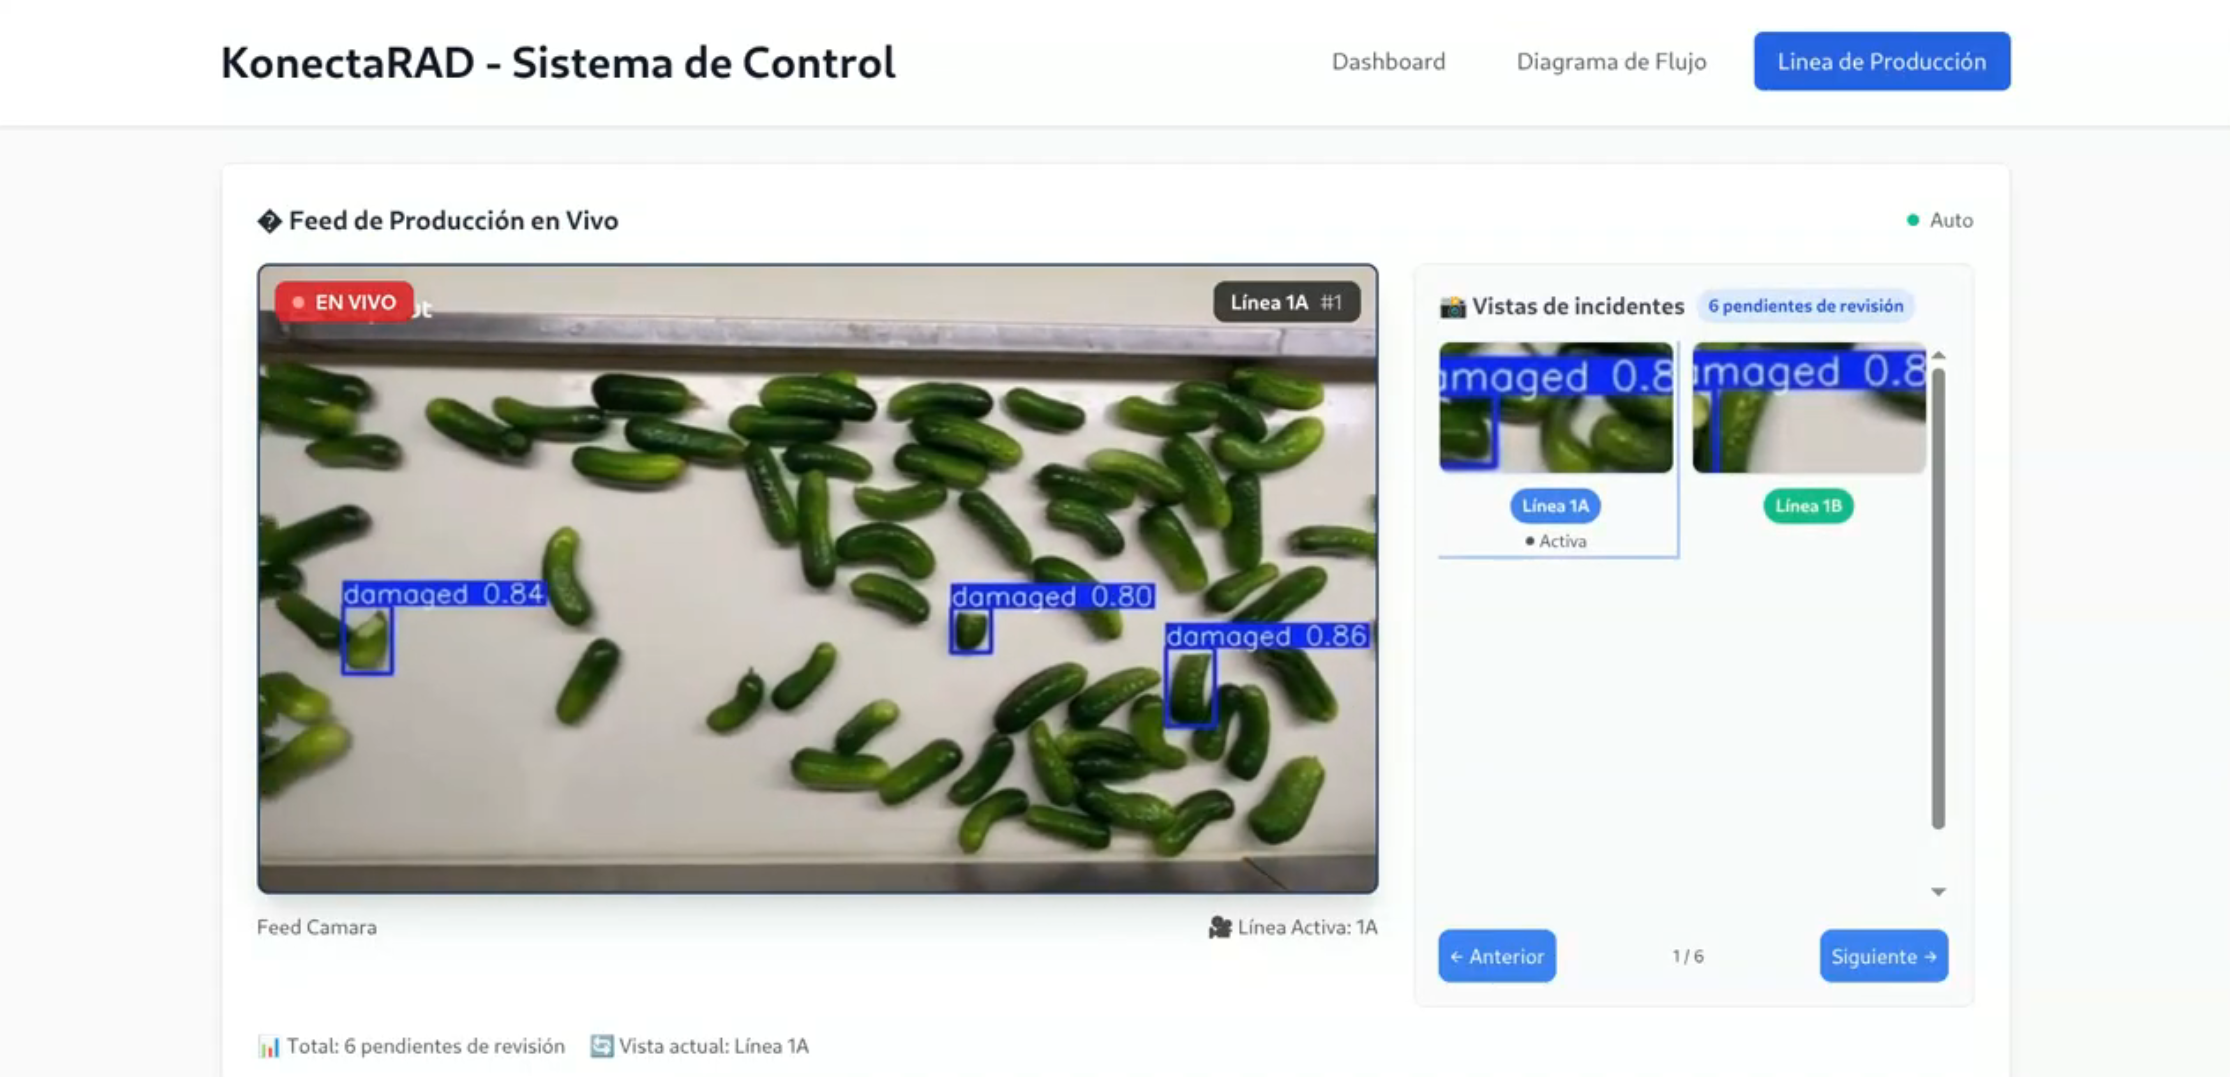Viewport: 2230px width, 1077px height.
Task: Open the Línea 1B incident thumbnail
Action: pos(1808,408)
